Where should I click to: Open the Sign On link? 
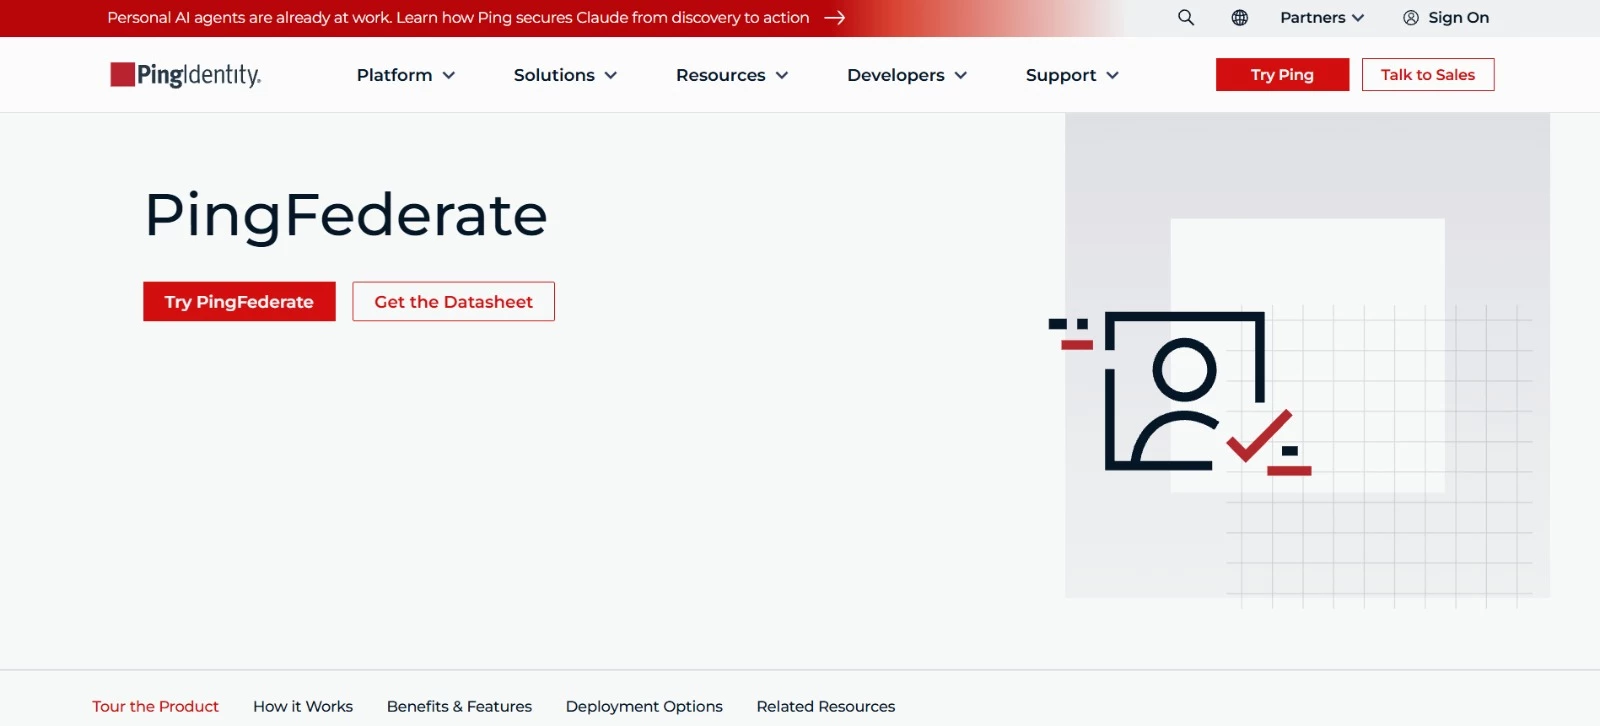pyautogui.click(x=1446, y=17)
